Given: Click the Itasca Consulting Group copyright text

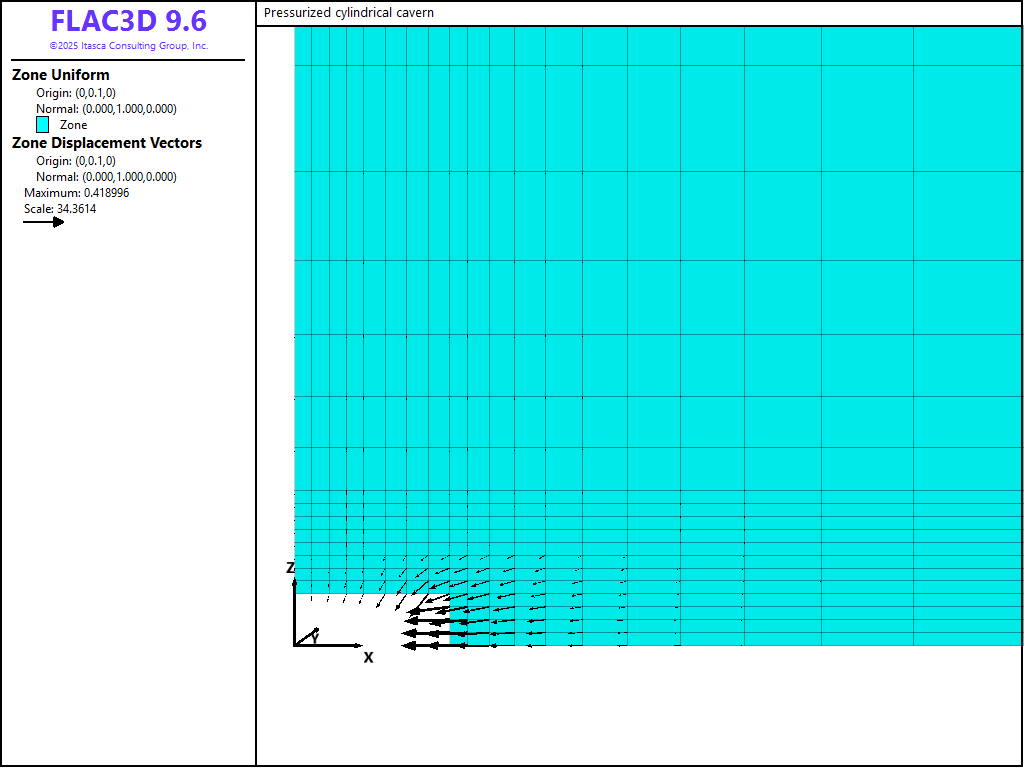Looking at the screenshot, I should (128, 46).
